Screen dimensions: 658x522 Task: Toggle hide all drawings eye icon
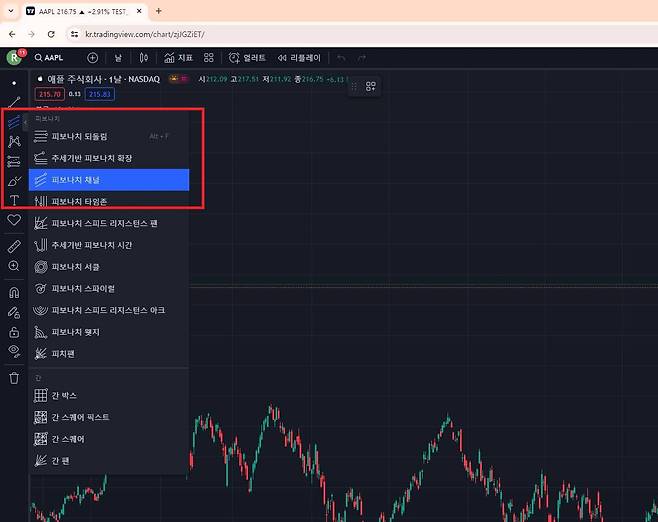(x=14, y=351)
